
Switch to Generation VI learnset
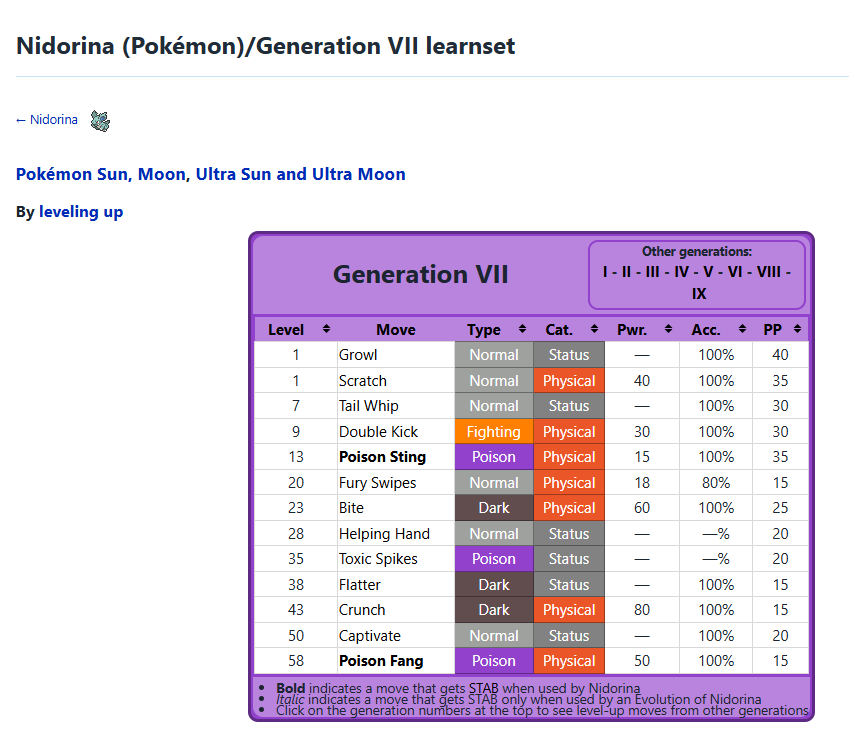coord(735,272)
